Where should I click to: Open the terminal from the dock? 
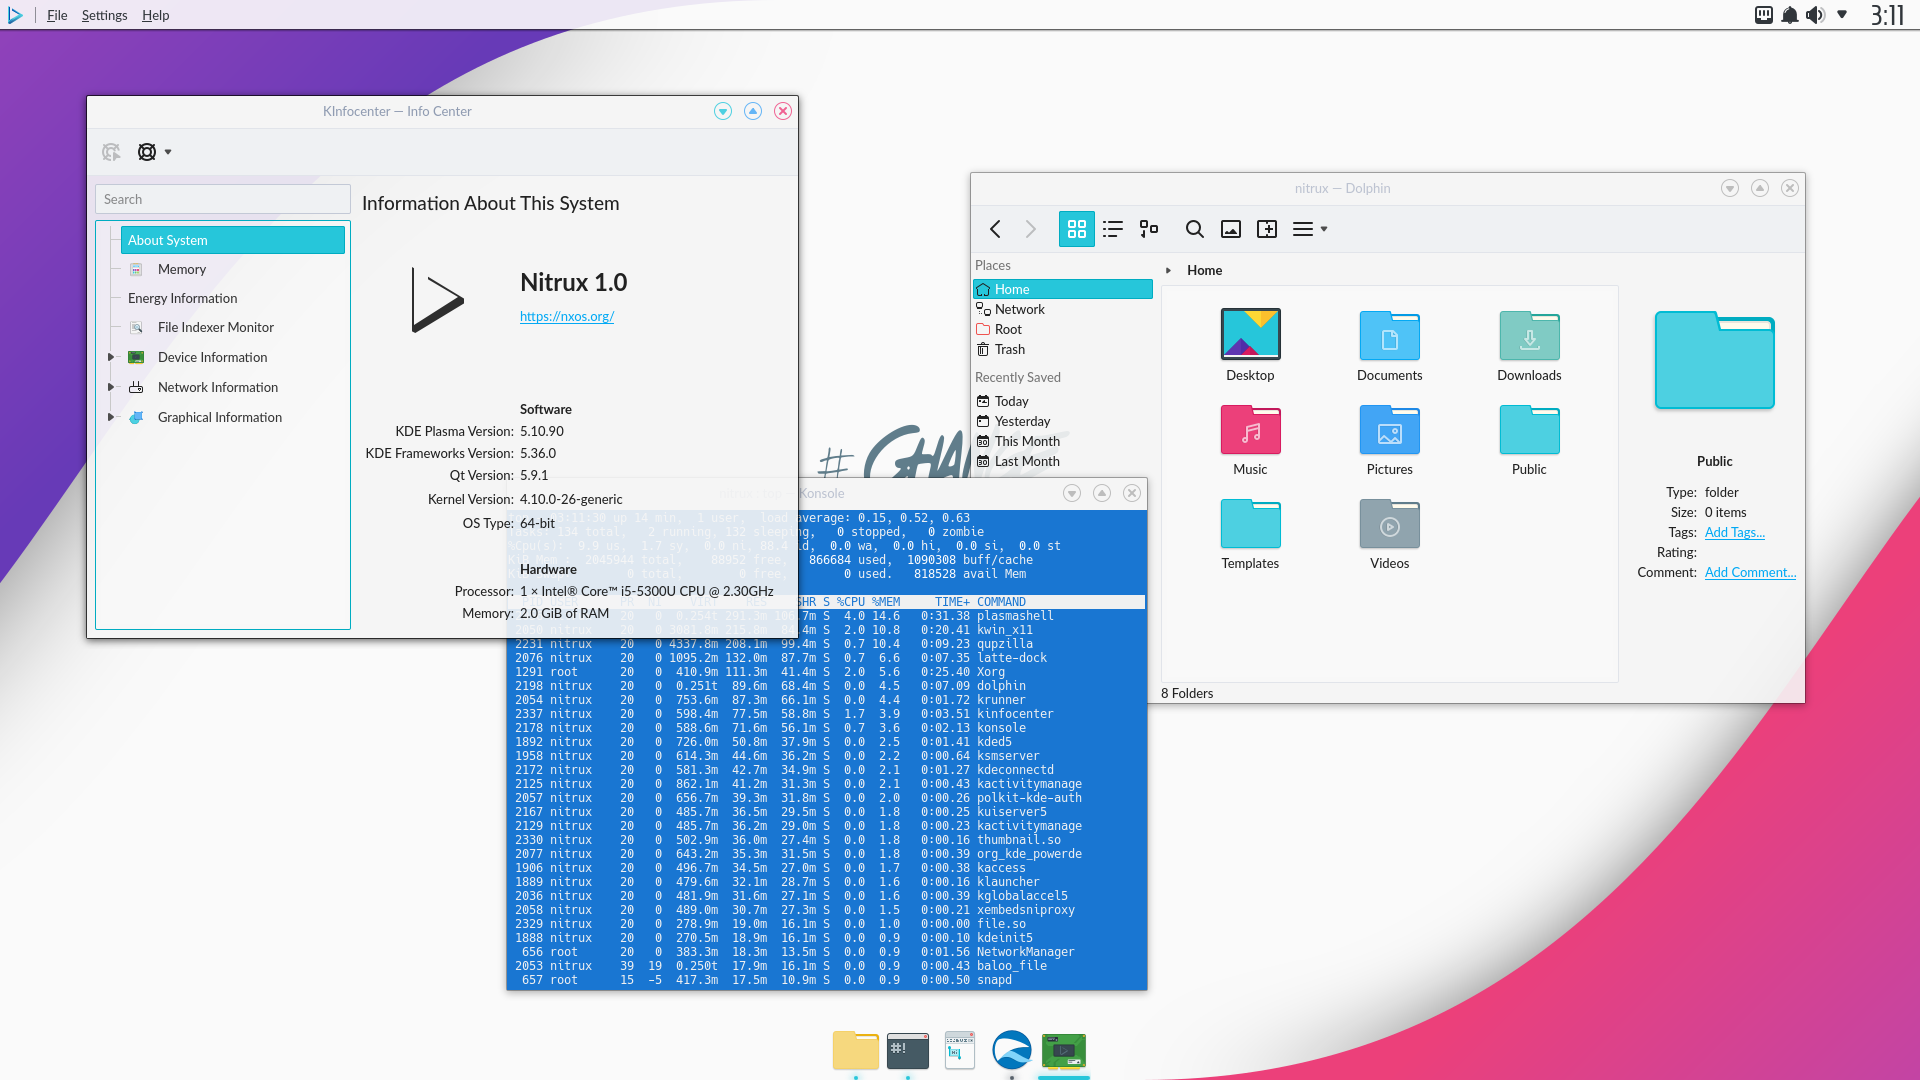(908, 1051)
